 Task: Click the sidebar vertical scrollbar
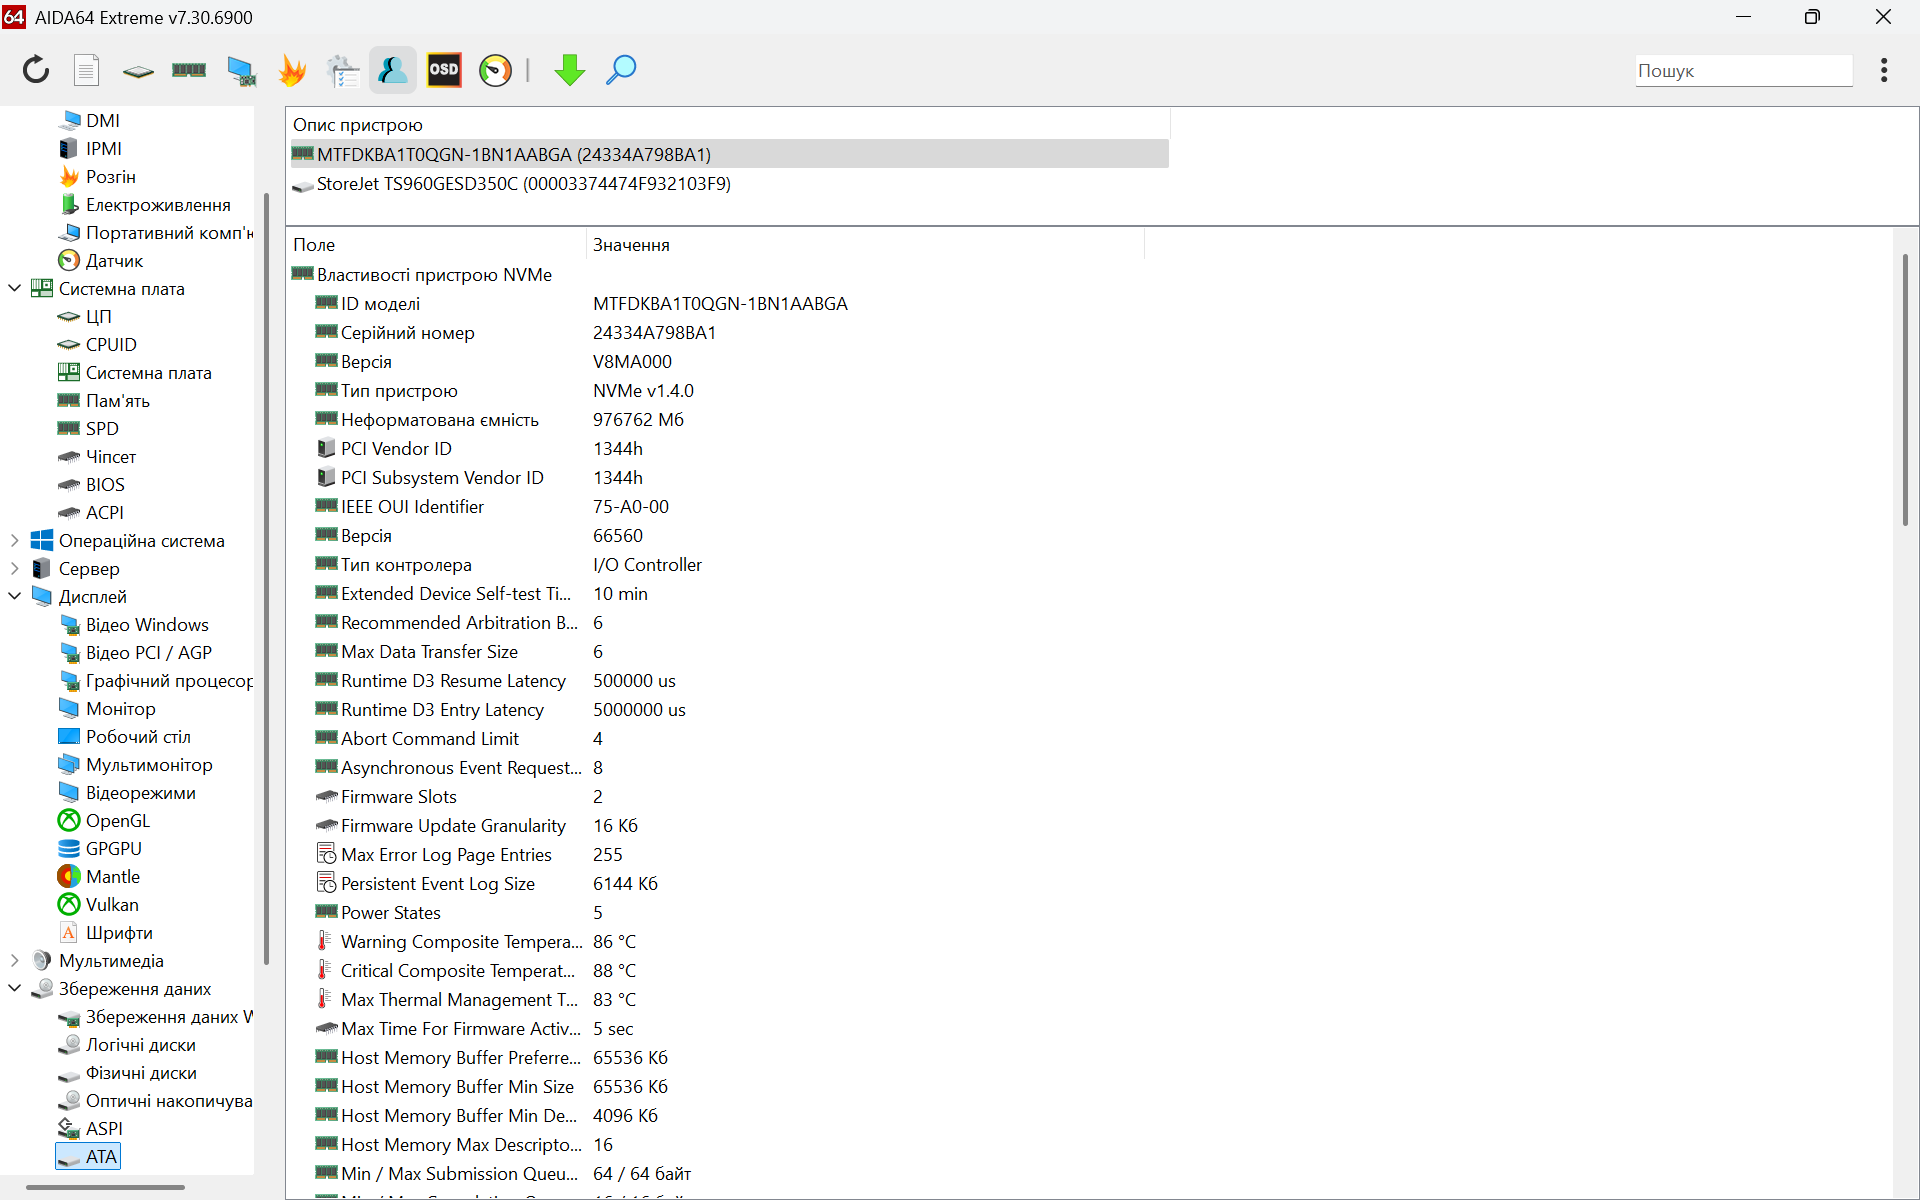click(266, 578)
